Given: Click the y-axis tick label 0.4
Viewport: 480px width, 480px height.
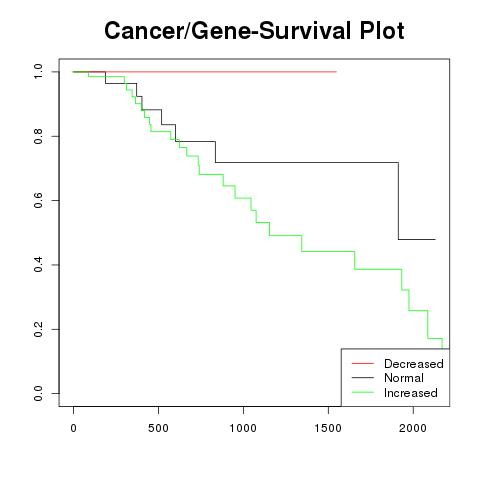Looking at the screenshot, I should point(38,265).
